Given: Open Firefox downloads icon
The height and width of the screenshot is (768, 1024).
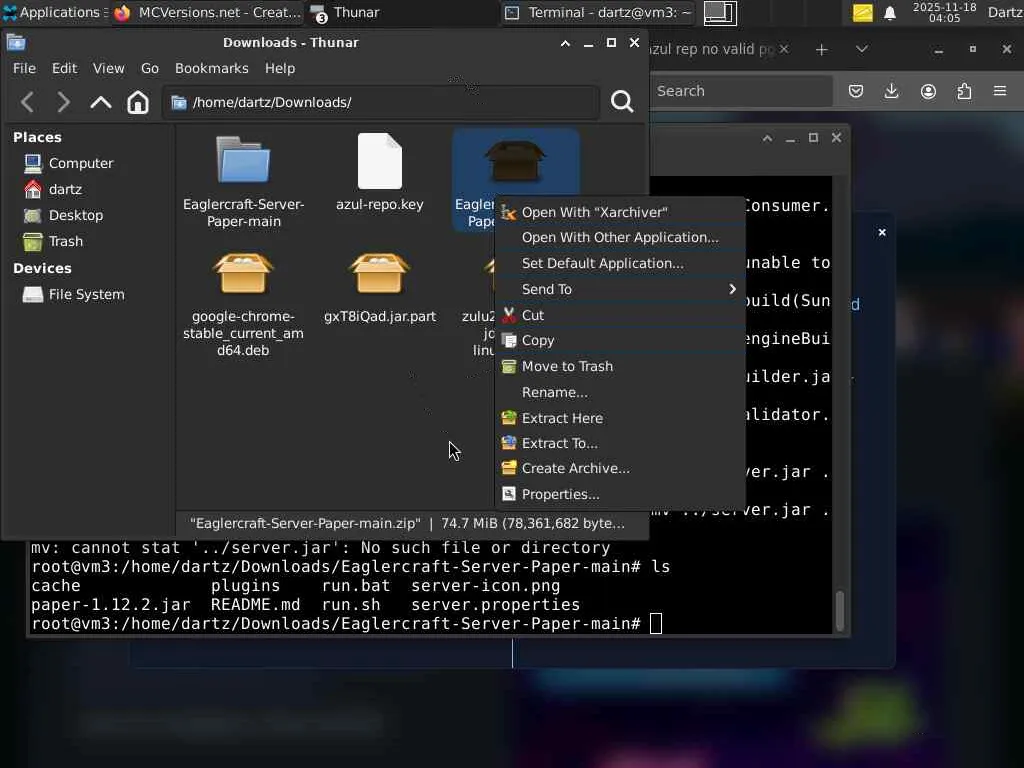Looking at the screenshot, I should (891, 91).
